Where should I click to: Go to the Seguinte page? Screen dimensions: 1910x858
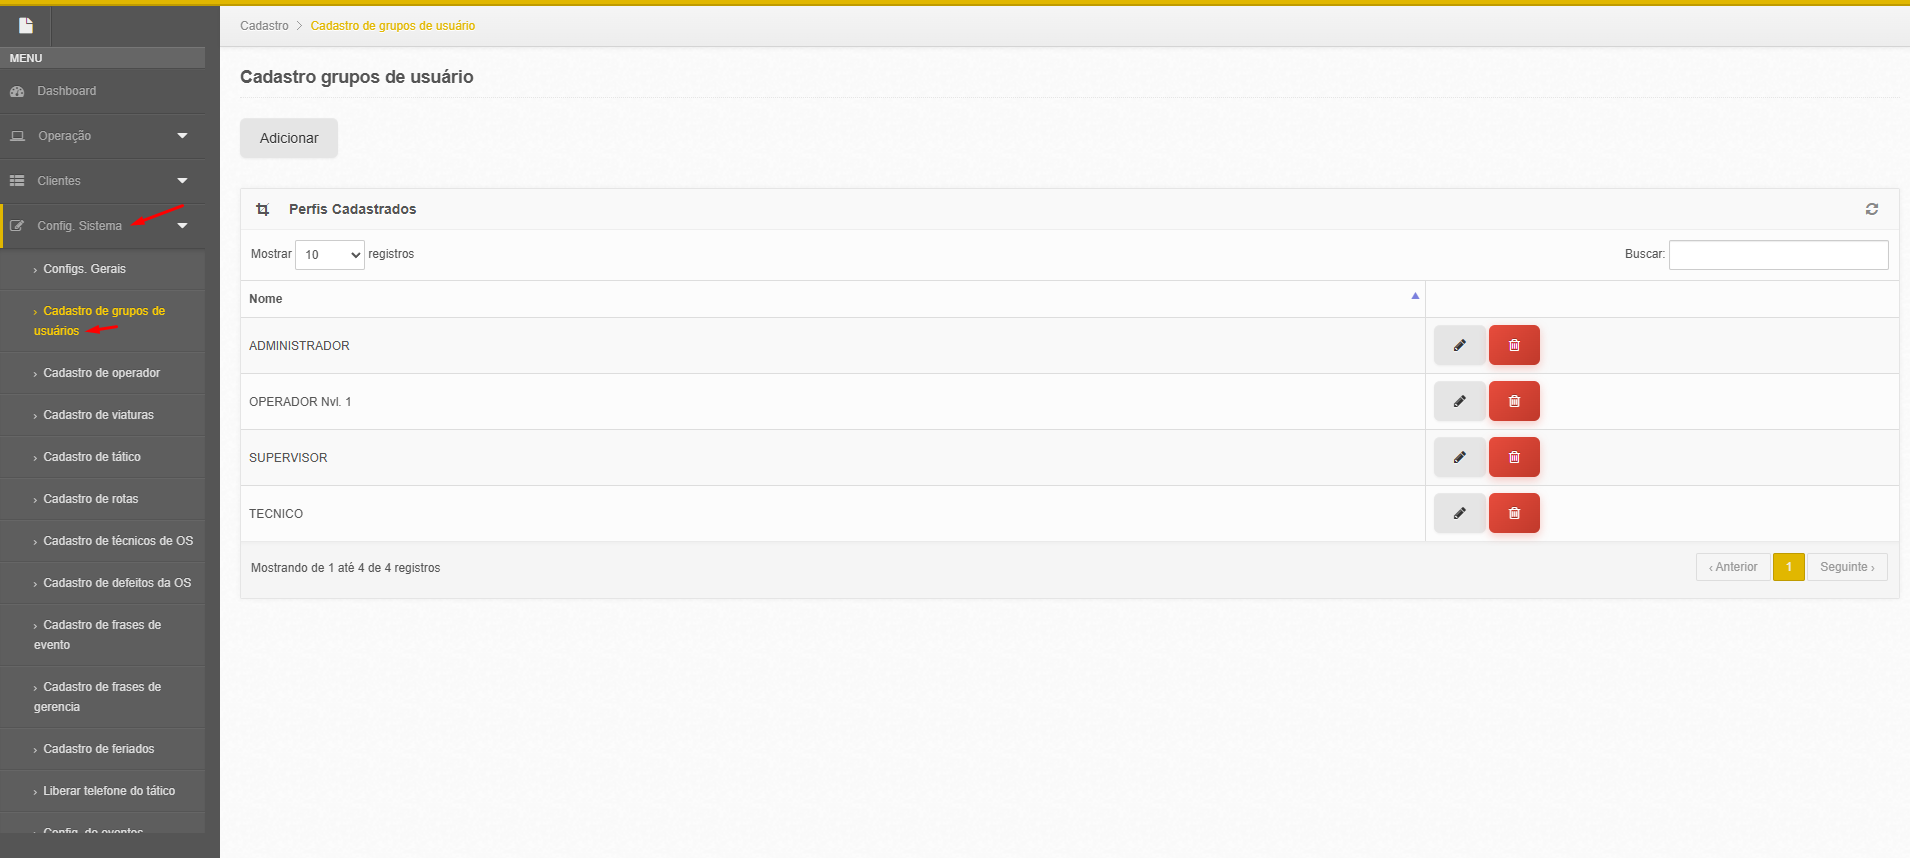coord(1846,567)
